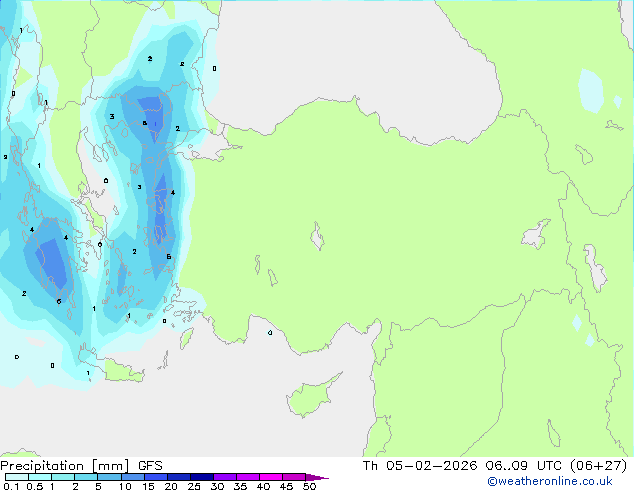Image resolution: width=634 pixels, height=490 pixels.
Task: Click the '15' legend scale label
Action: click(x=148, y=486)
